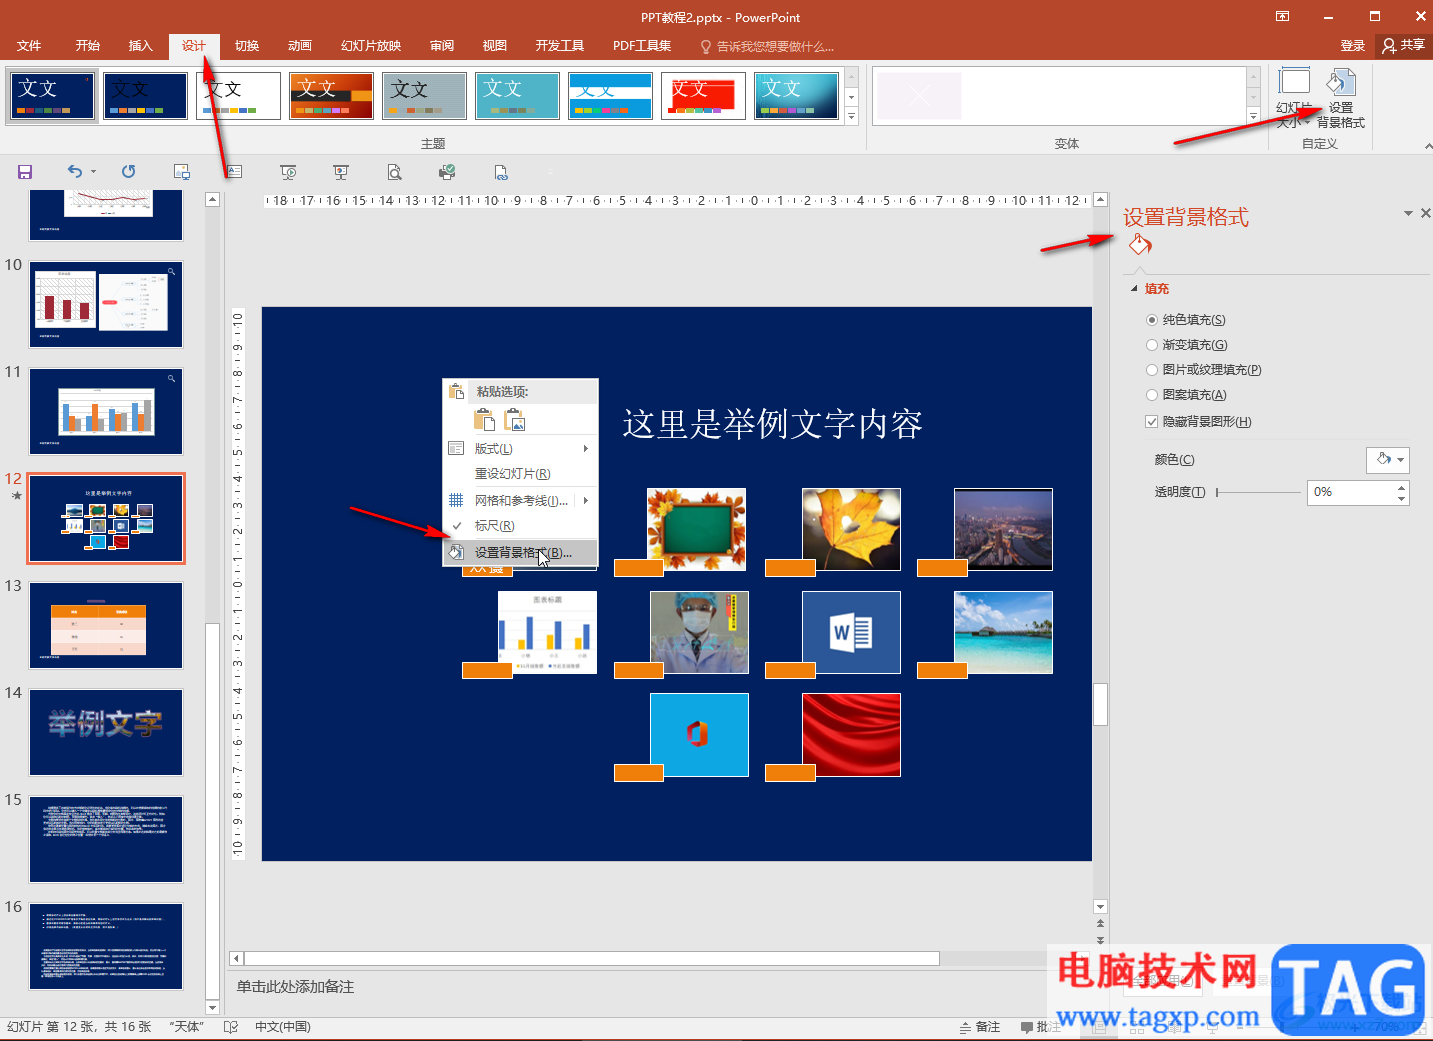The height and width of the screenshot is (1041, 1433).
Task: Click slide panel scrollbar down arrow
Action: (x=212, y=1007)
